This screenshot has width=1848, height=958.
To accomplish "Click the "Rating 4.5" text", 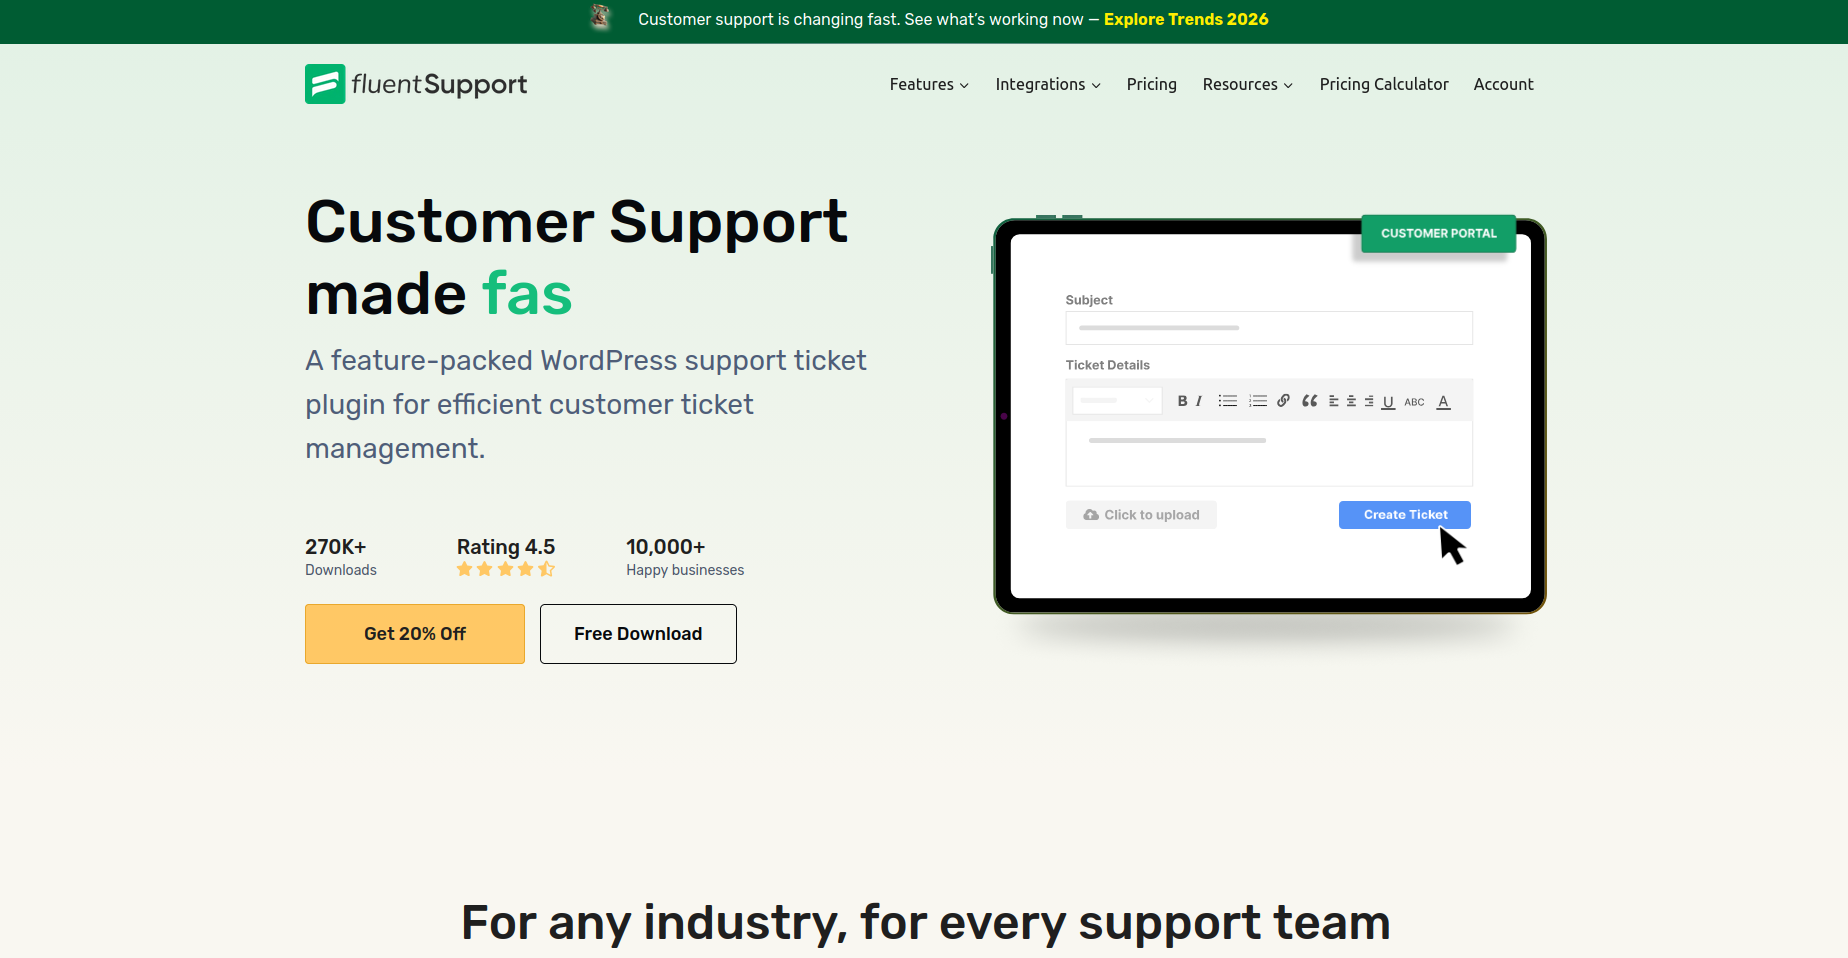I will [506, 547].
